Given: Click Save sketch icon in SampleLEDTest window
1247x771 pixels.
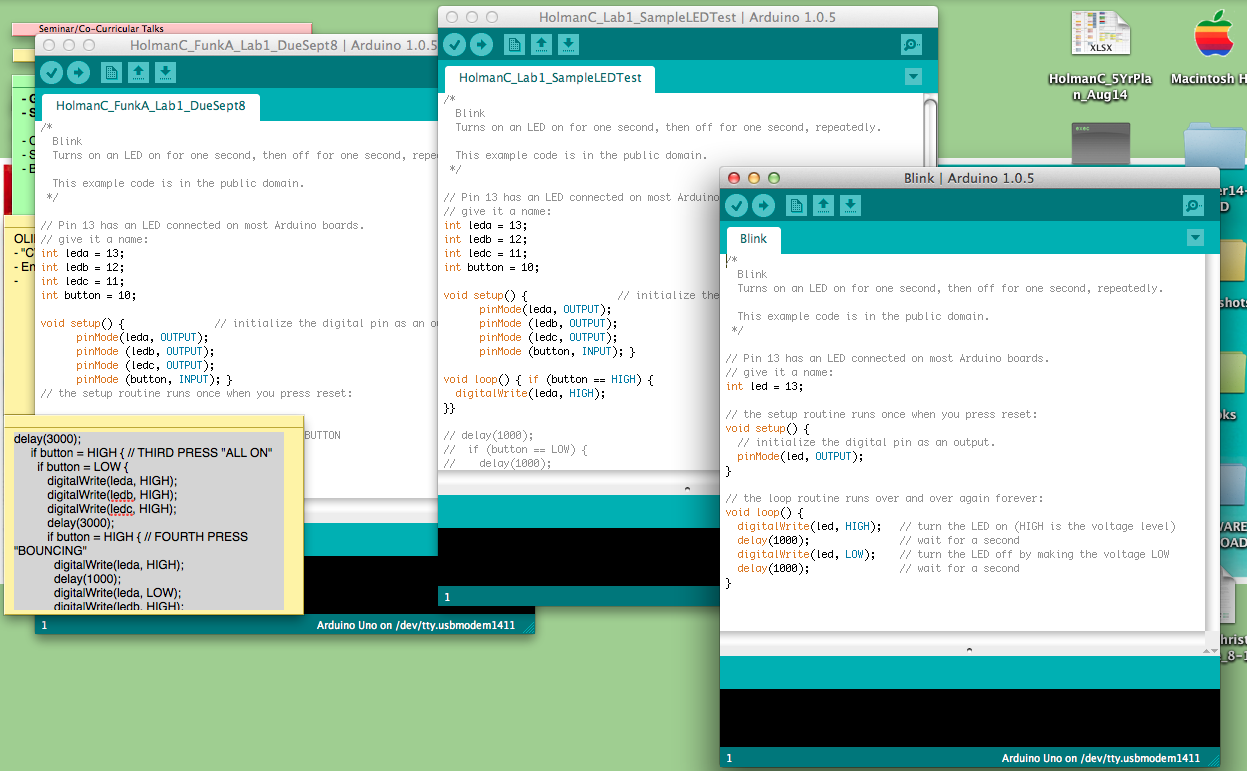Looking at the screenshot, I should [x=568, y=44].
